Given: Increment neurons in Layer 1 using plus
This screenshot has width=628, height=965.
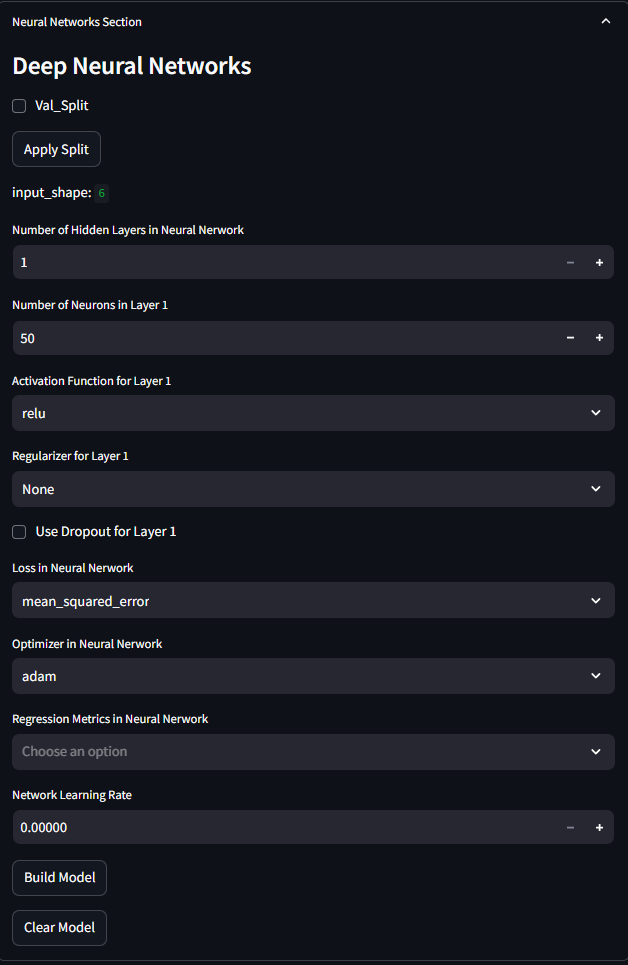Looking at the screenshot, I should click(599, 338).
